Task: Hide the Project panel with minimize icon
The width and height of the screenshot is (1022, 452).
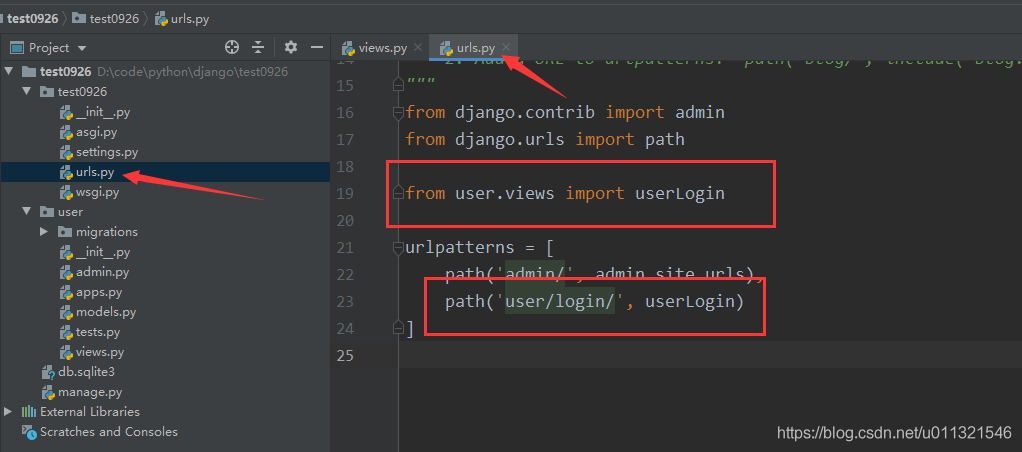Action: (x=317, y=47)
